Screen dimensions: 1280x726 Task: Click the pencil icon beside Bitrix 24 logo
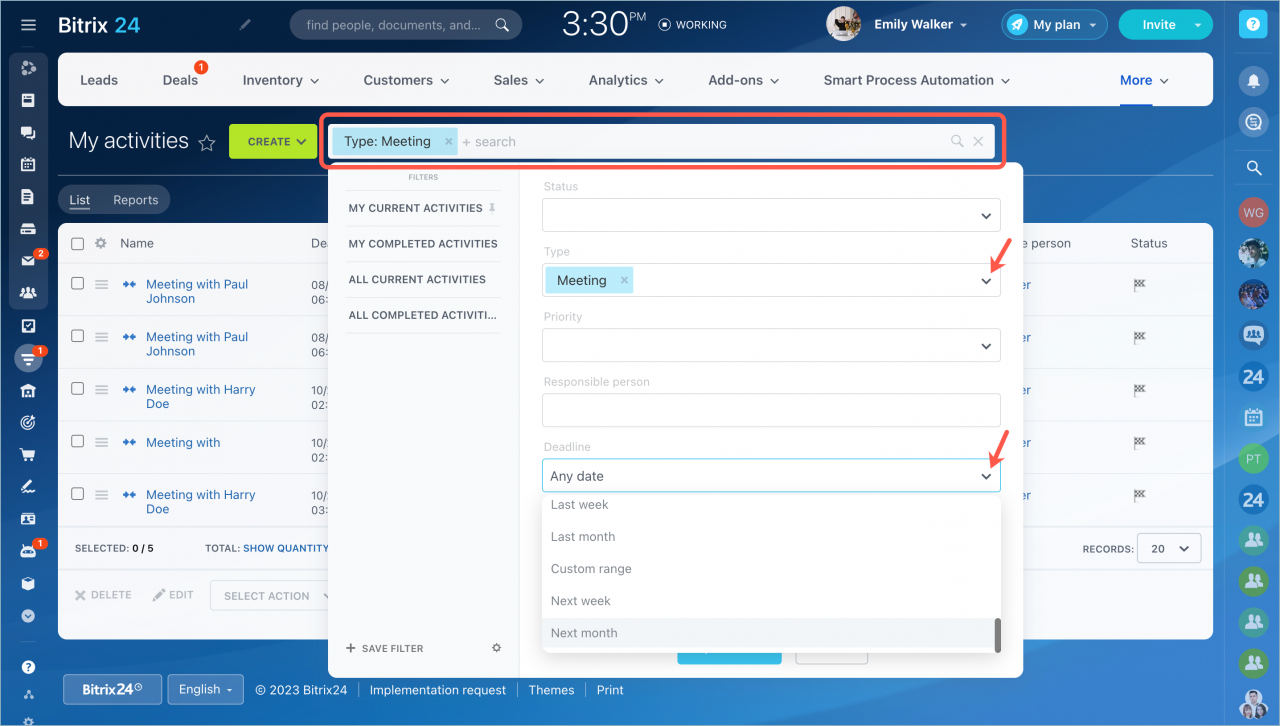[x=246, y=25]
